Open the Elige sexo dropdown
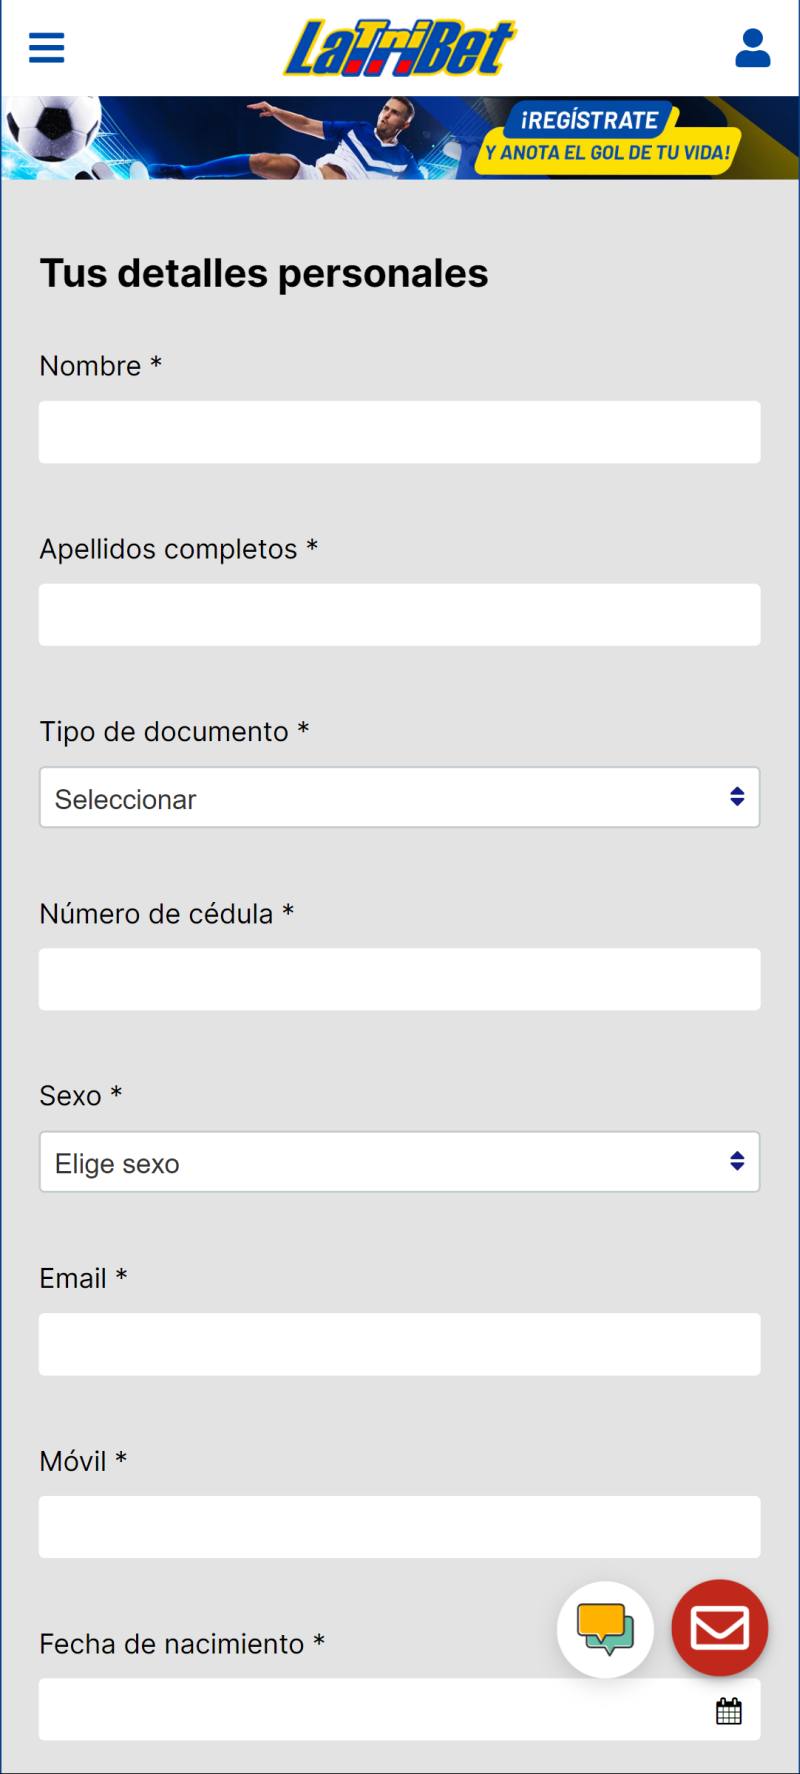 tap(400, 1162)
